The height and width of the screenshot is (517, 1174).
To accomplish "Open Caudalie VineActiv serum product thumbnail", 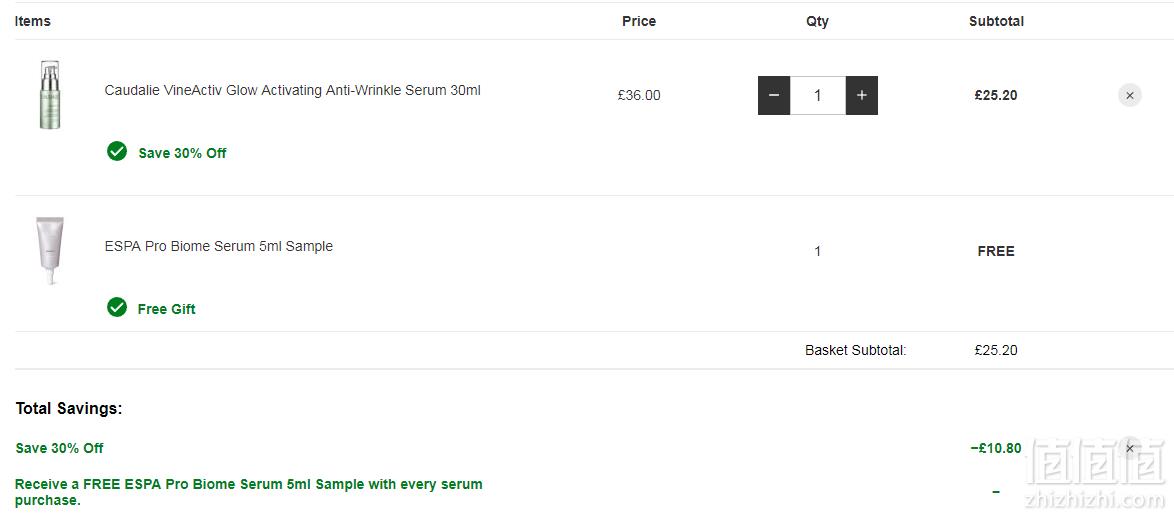I will coord(50,95).
